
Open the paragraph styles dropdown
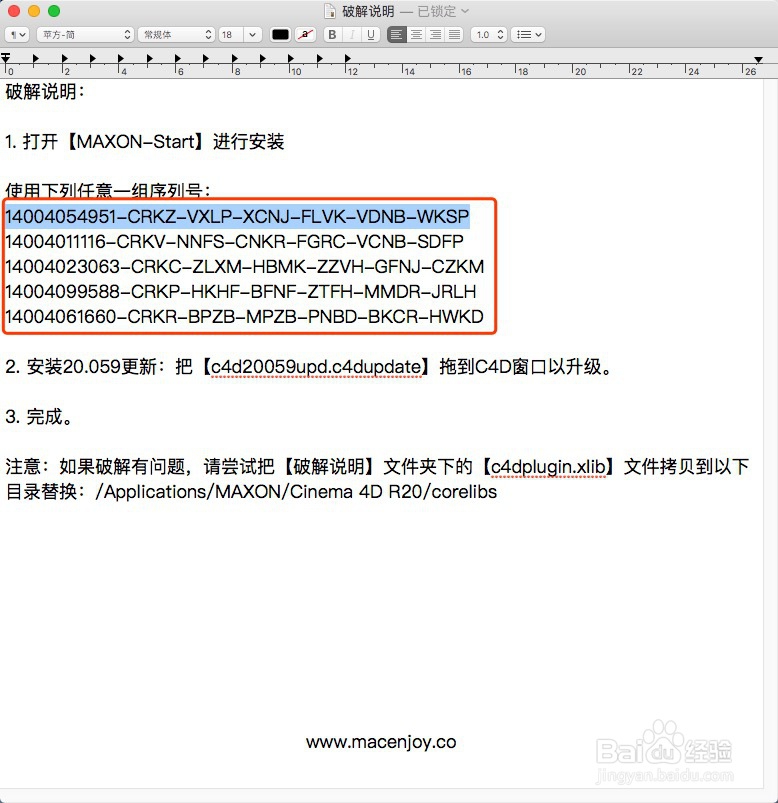click(x=17, y=34)
